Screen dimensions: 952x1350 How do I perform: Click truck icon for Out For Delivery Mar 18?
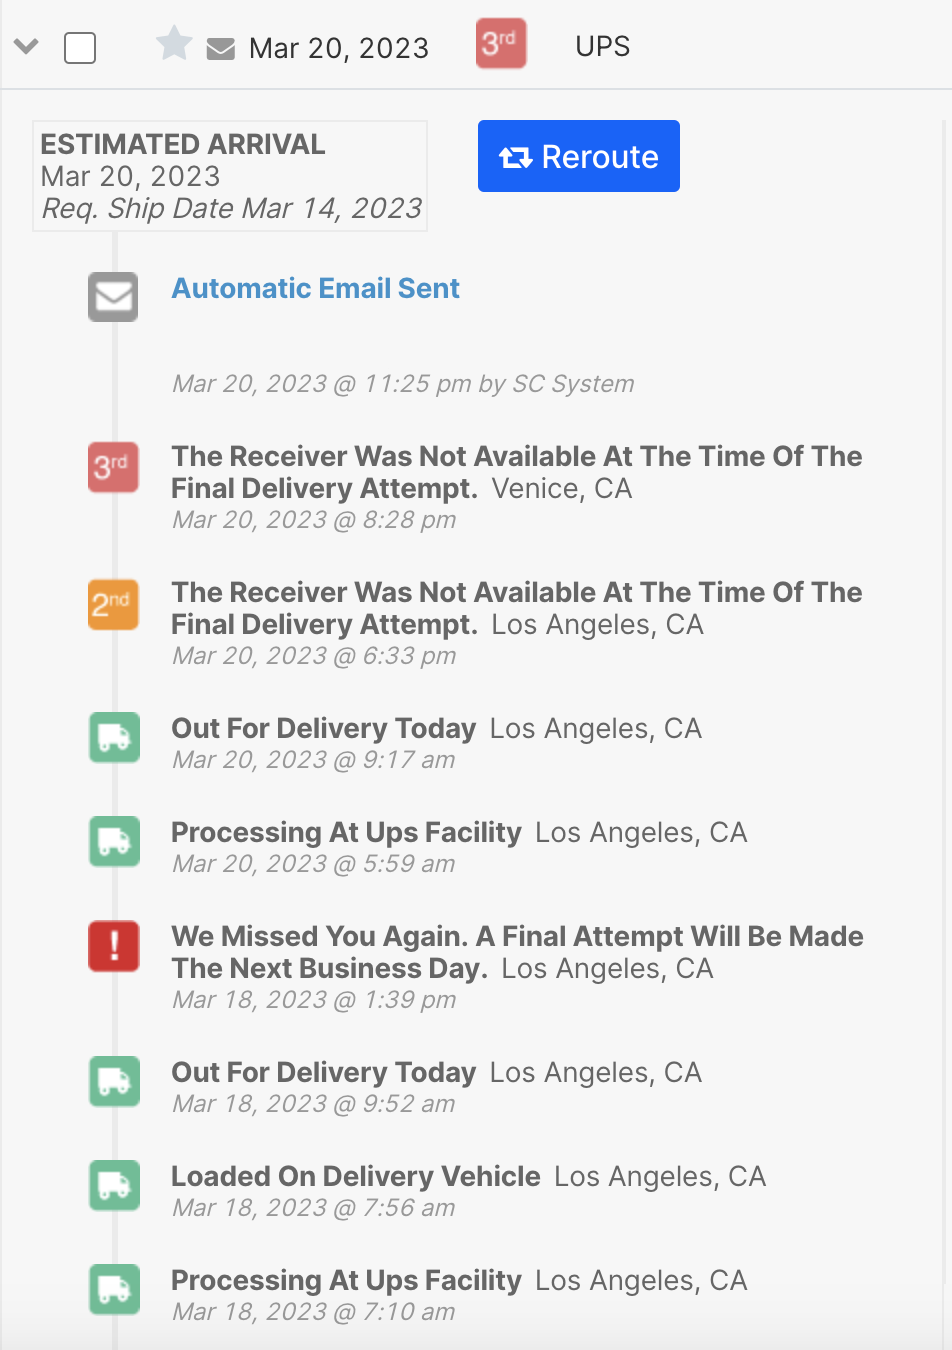(114, 1082)
